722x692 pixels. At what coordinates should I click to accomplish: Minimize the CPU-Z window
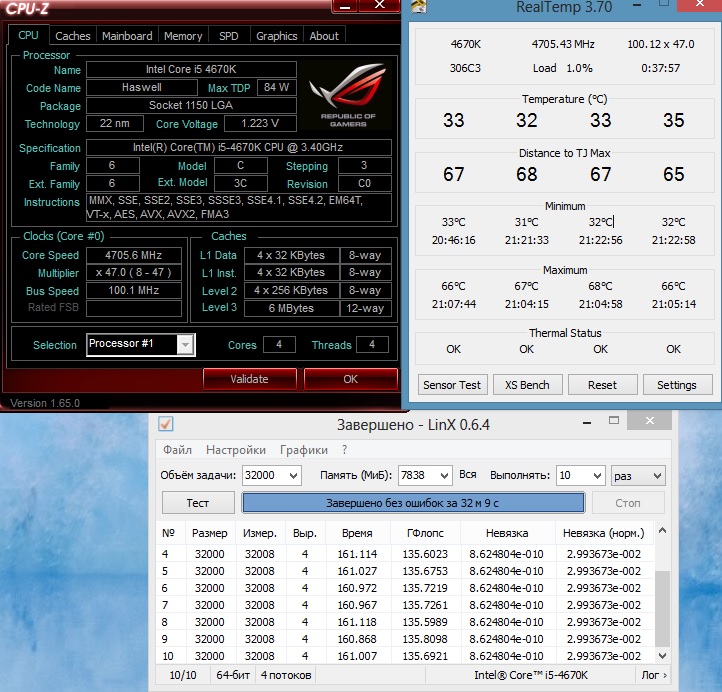tap(345, 6)
